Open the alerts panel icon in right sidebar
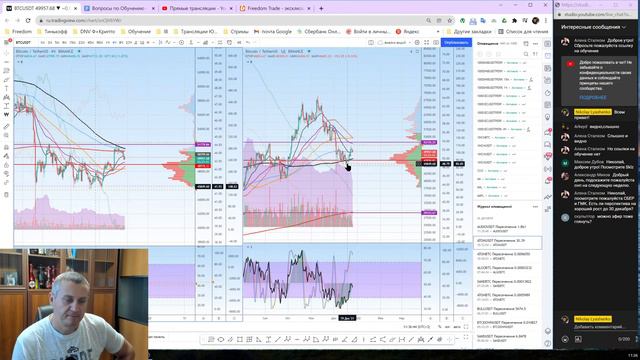This screenshot has height=360, width=640. tap(548, 56)
